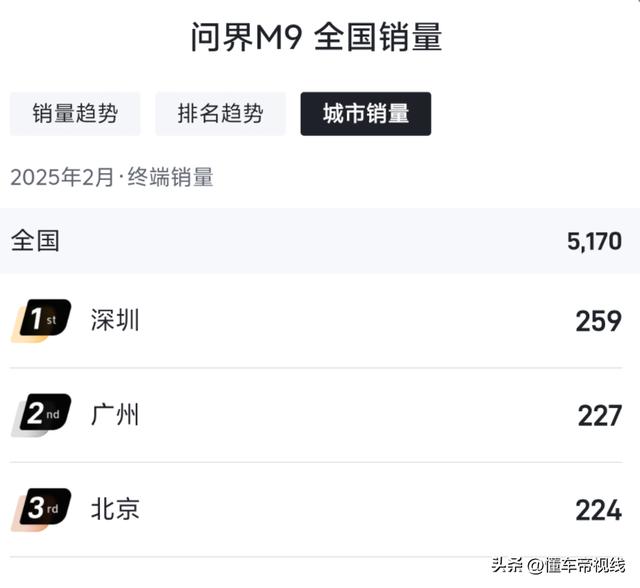640x588 pixels.
Task: Open the 北京 city row
Action: point(316,510)
